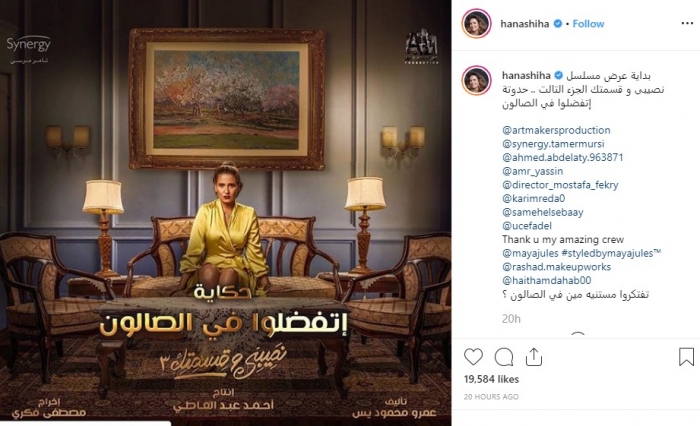
Task: Open the @artmakersproduction mention
Action: [556, 130]
